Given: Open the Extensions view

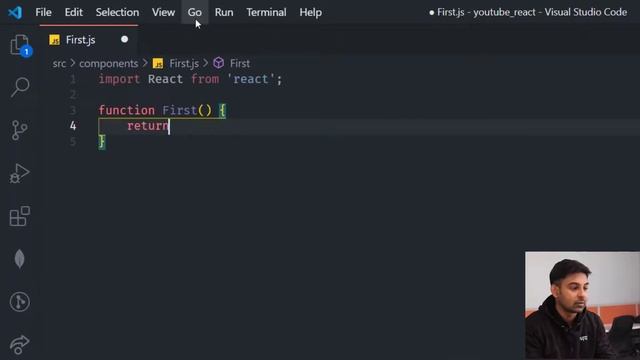Looking at the screenshot, I should click(x=20, y=216).
